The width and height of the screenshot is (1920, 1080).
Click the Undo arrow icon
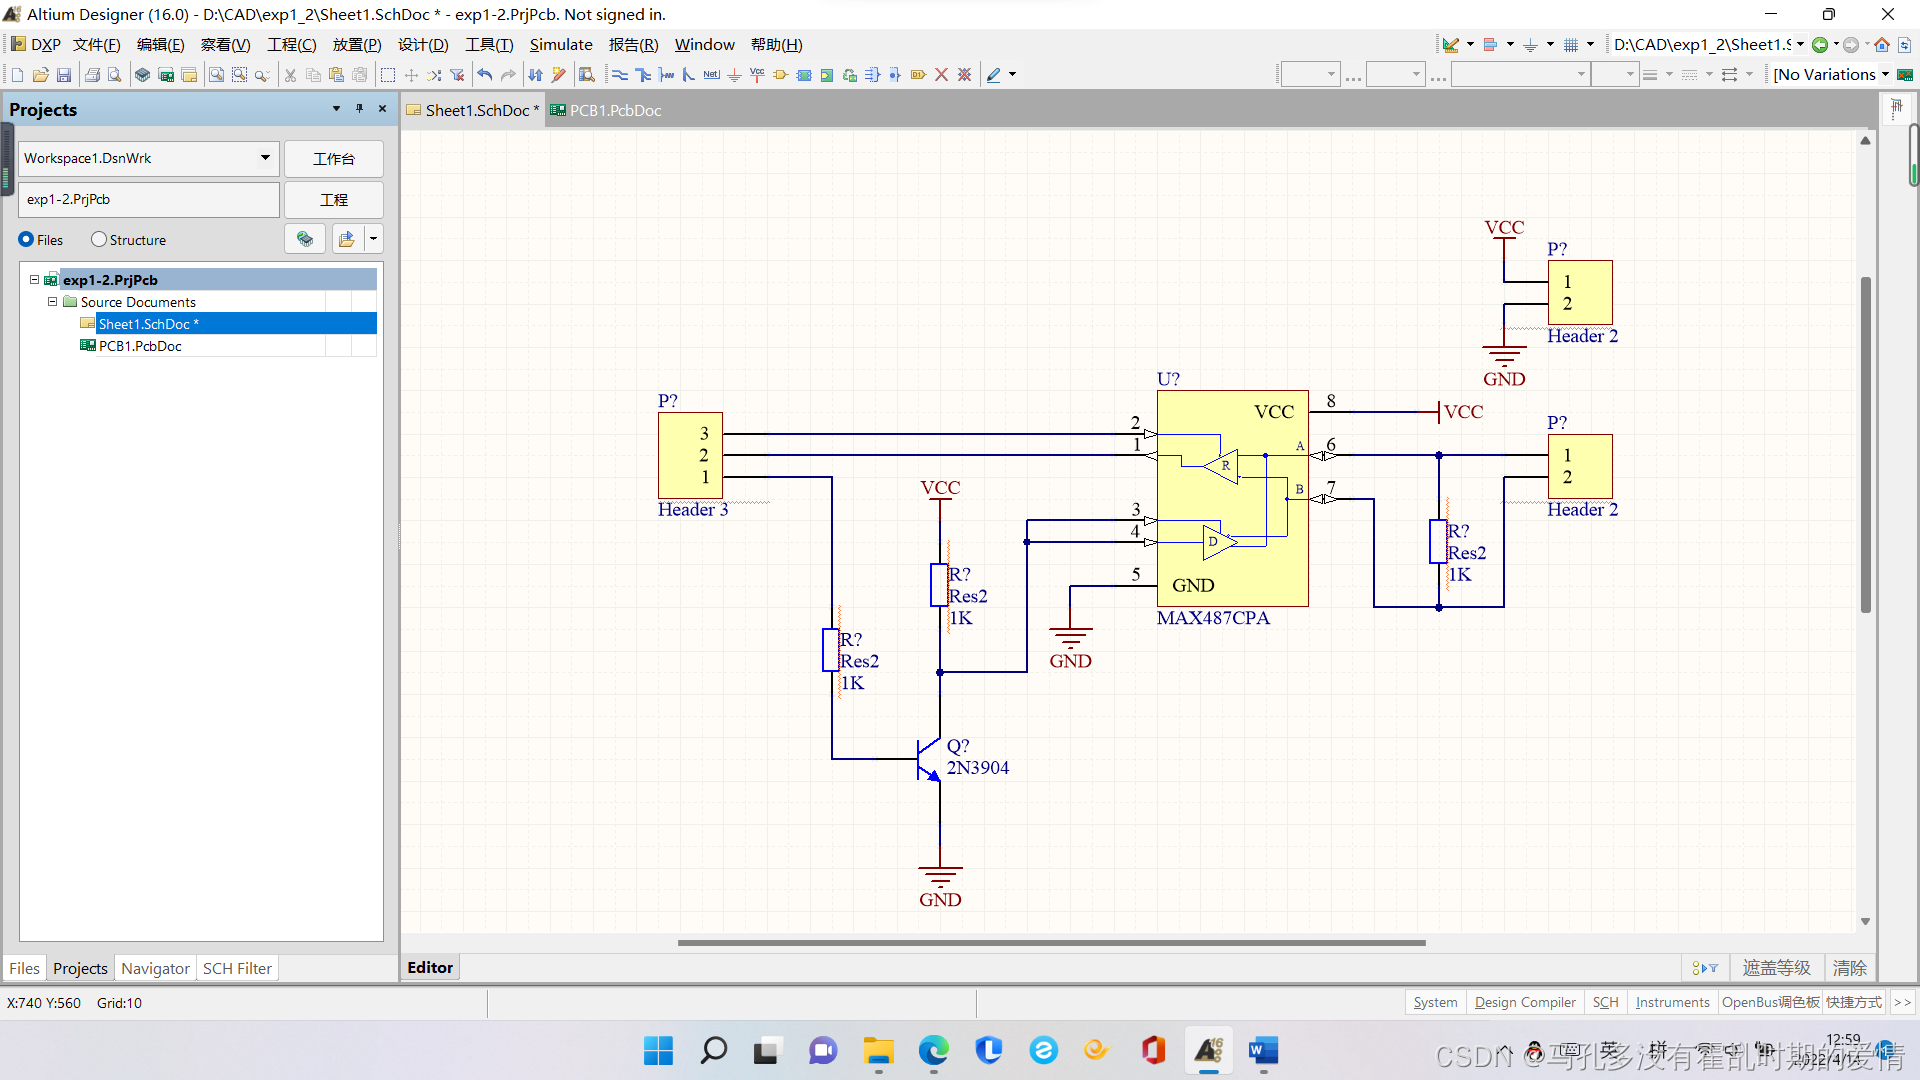point(485,75)
